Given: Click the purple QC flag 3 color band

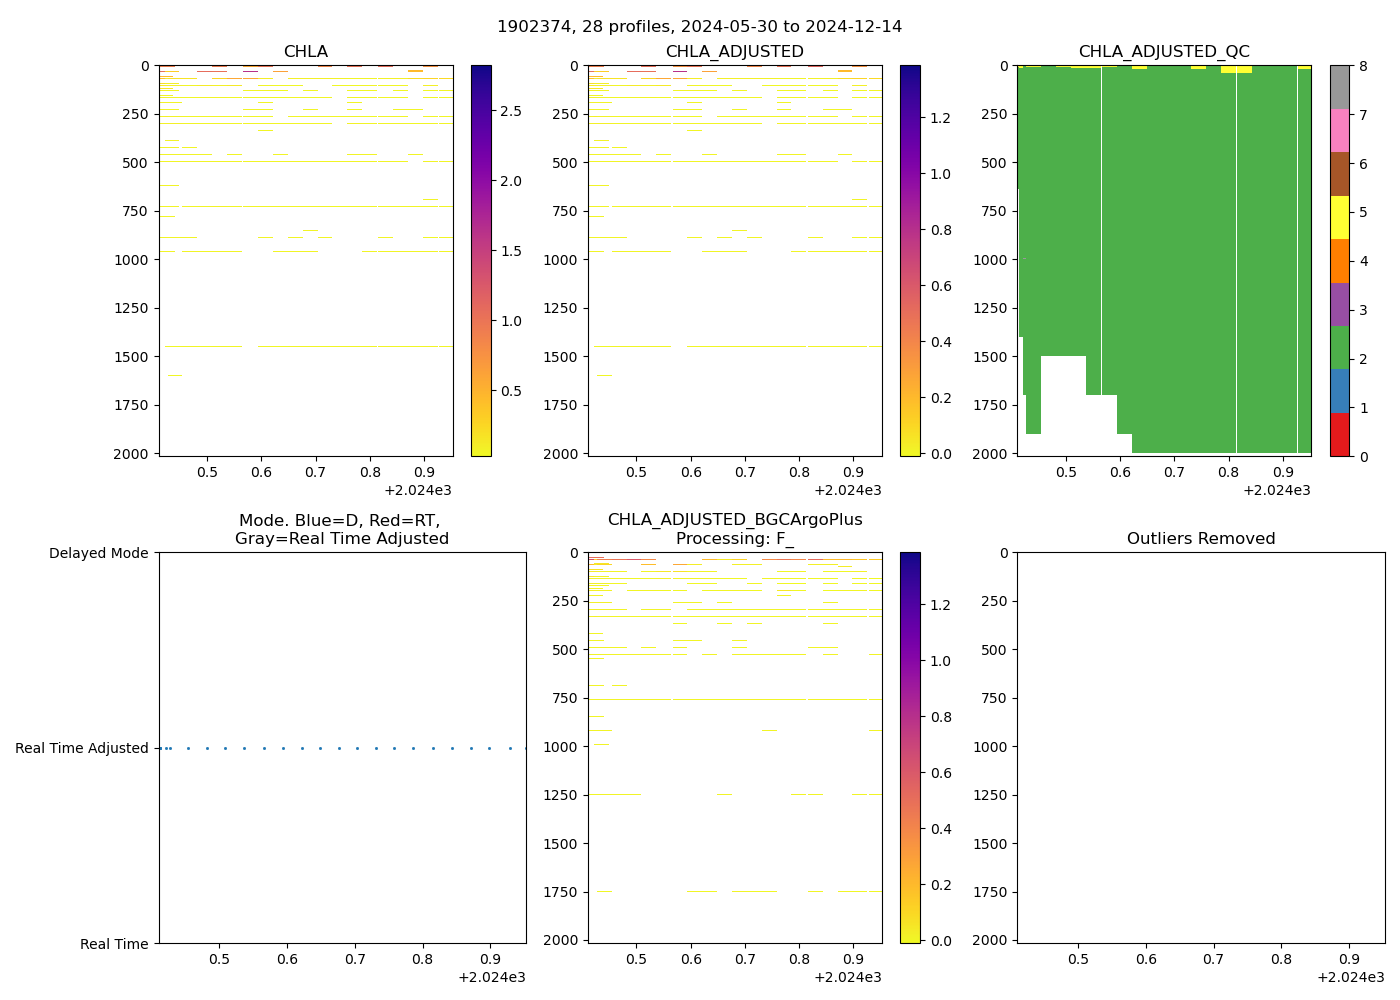Looking at the screenshot, I should [x=1339, y=304].
